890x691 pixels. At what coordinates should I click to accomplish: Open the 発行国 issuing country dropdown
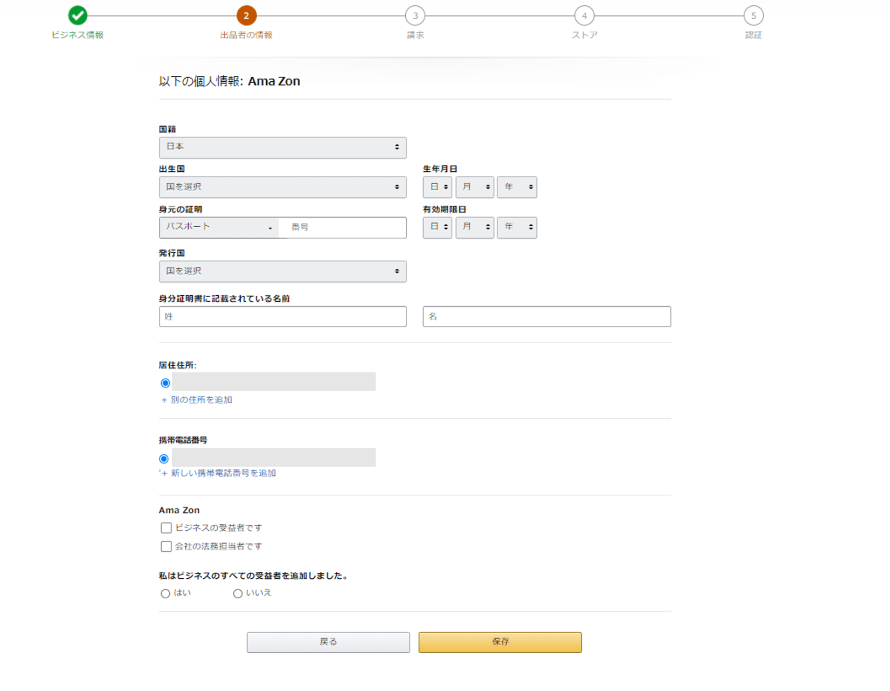tap(282, 271)
